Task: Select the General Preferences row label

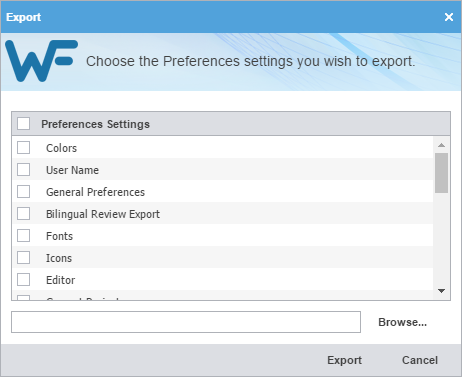Action: click(95, 192)
